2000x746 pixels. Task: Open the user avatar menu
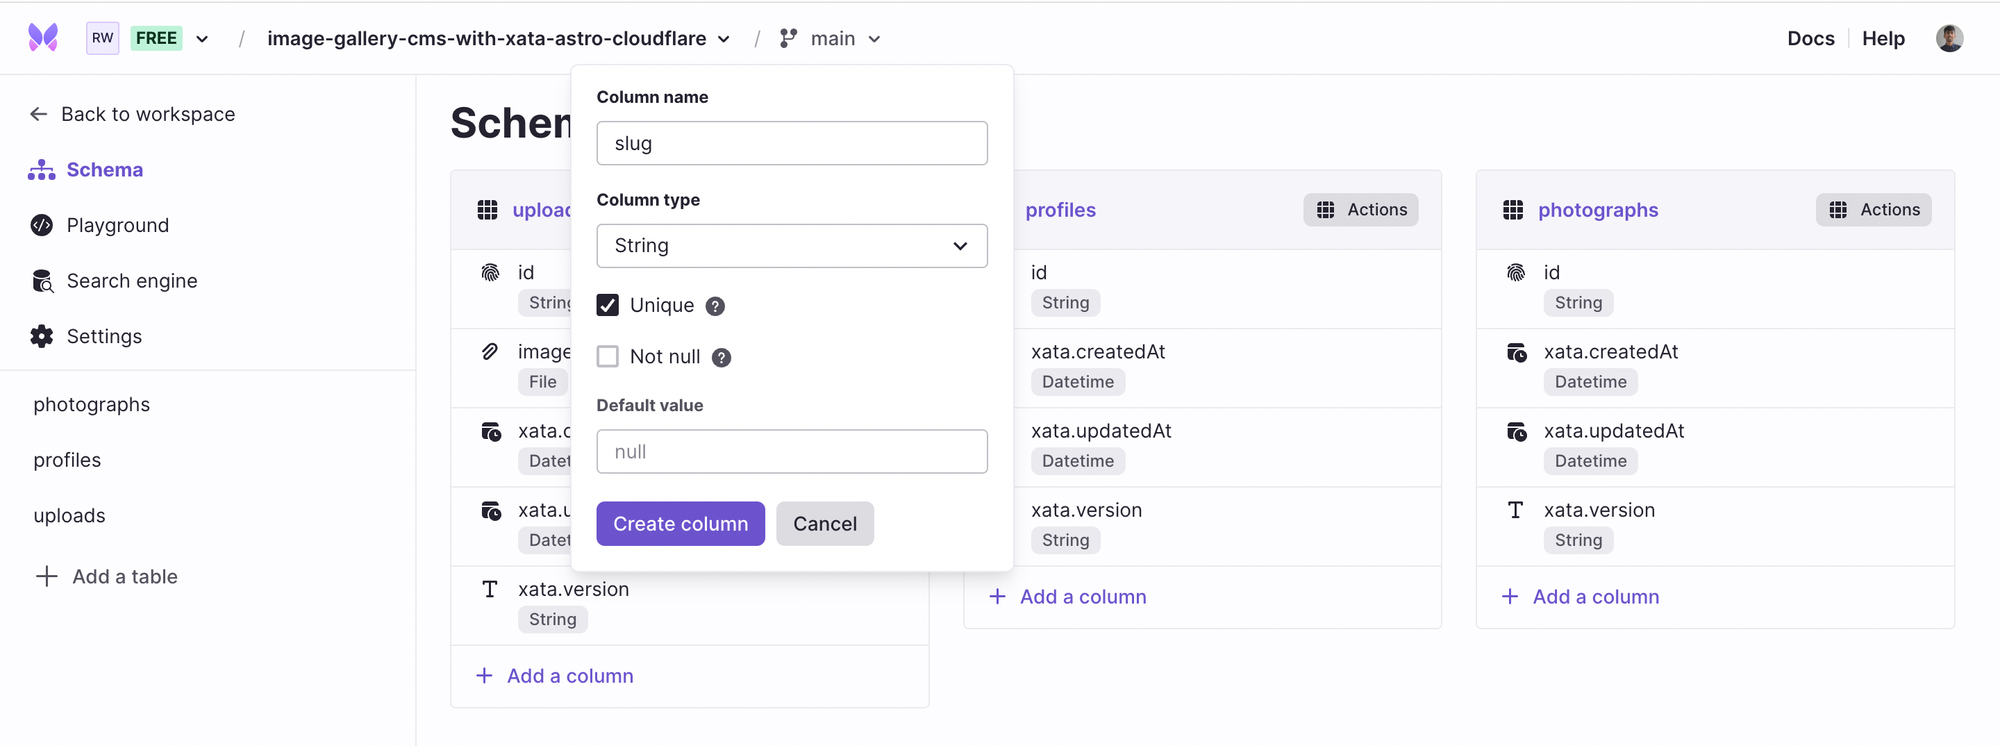click(1949, 38)
